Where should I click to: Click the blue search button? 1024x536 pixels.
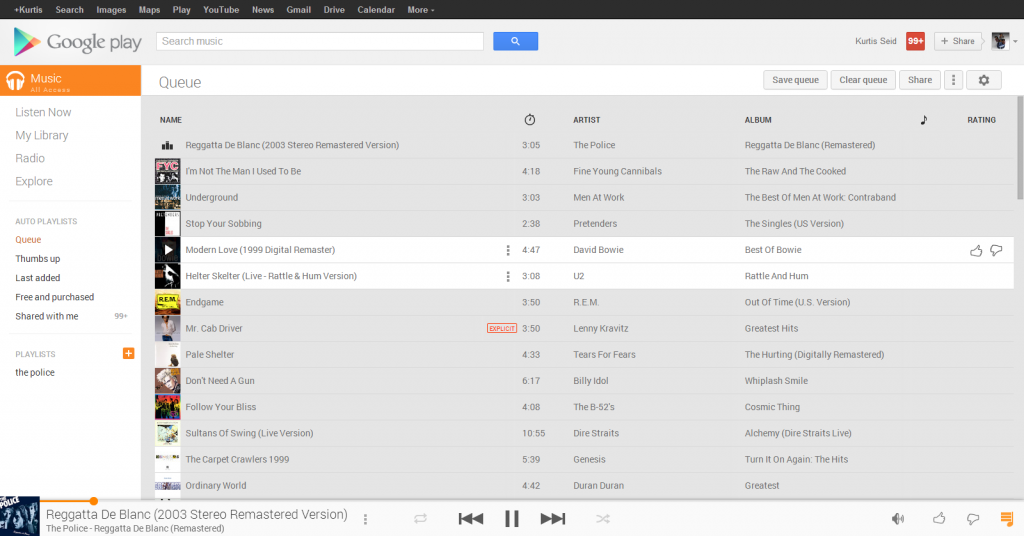[x=515, y=41]
